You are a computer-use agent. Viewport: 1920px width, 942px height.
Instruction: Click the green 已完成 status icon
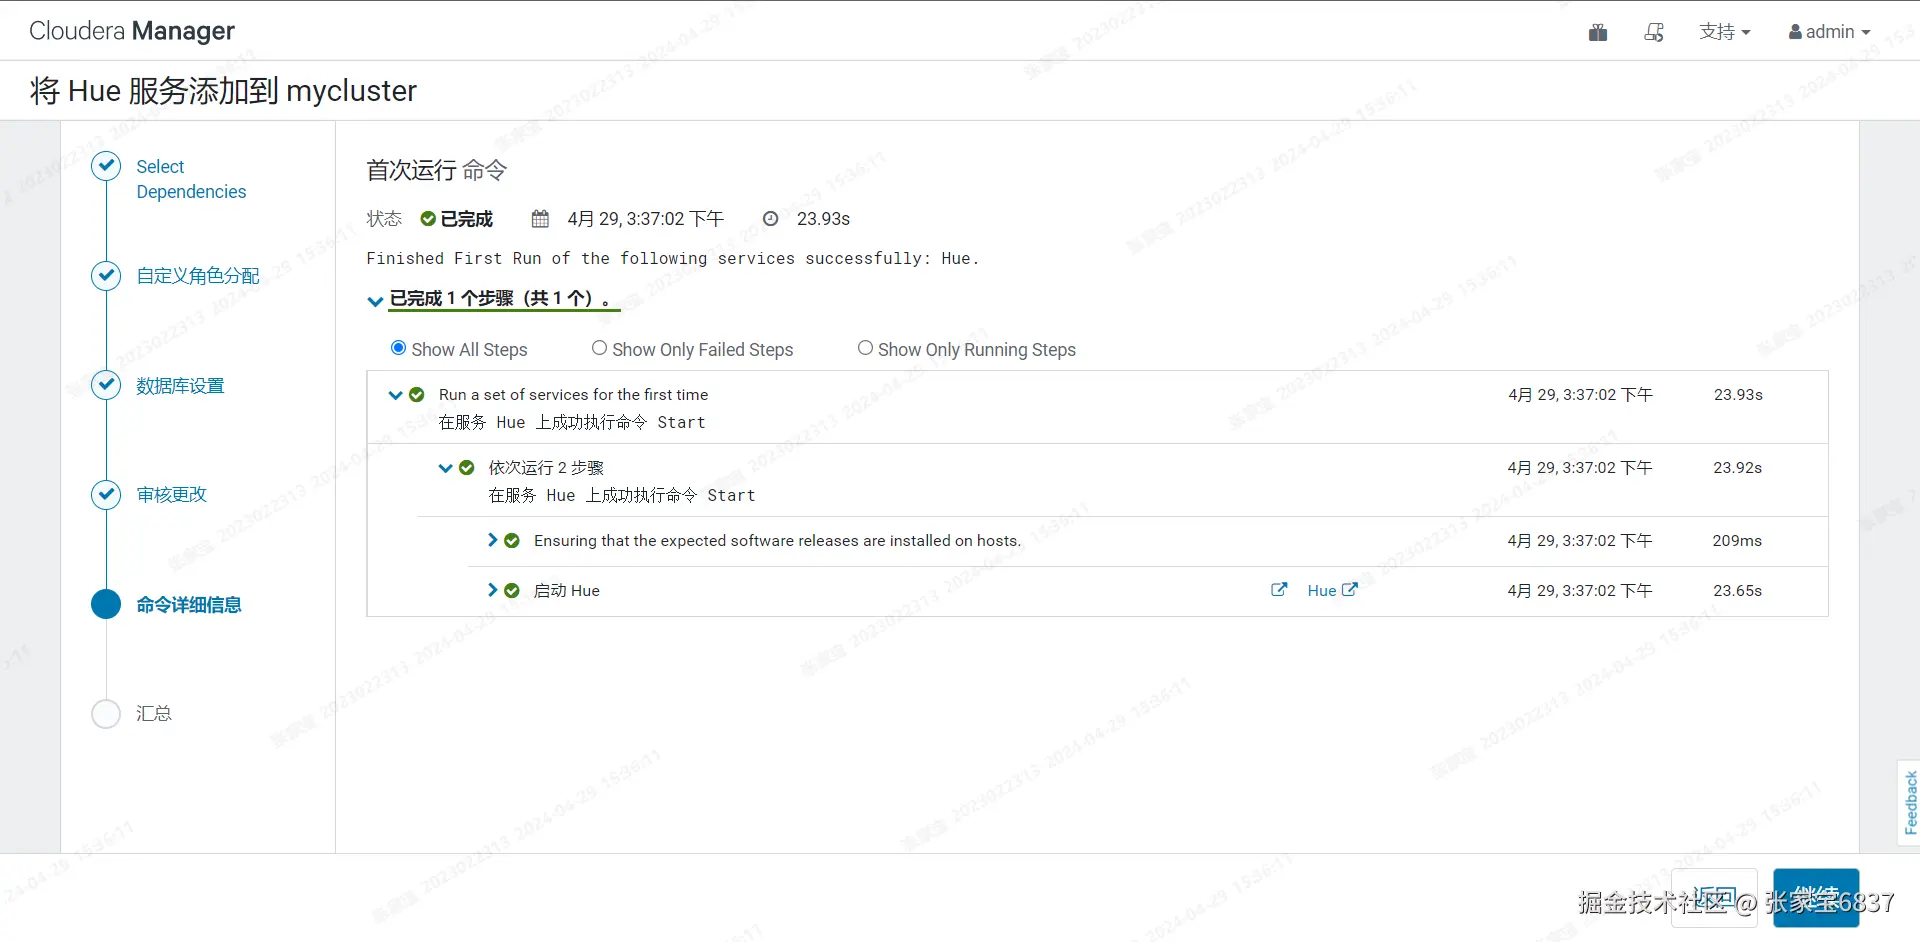pyautogui.click(x=428, y=219)
